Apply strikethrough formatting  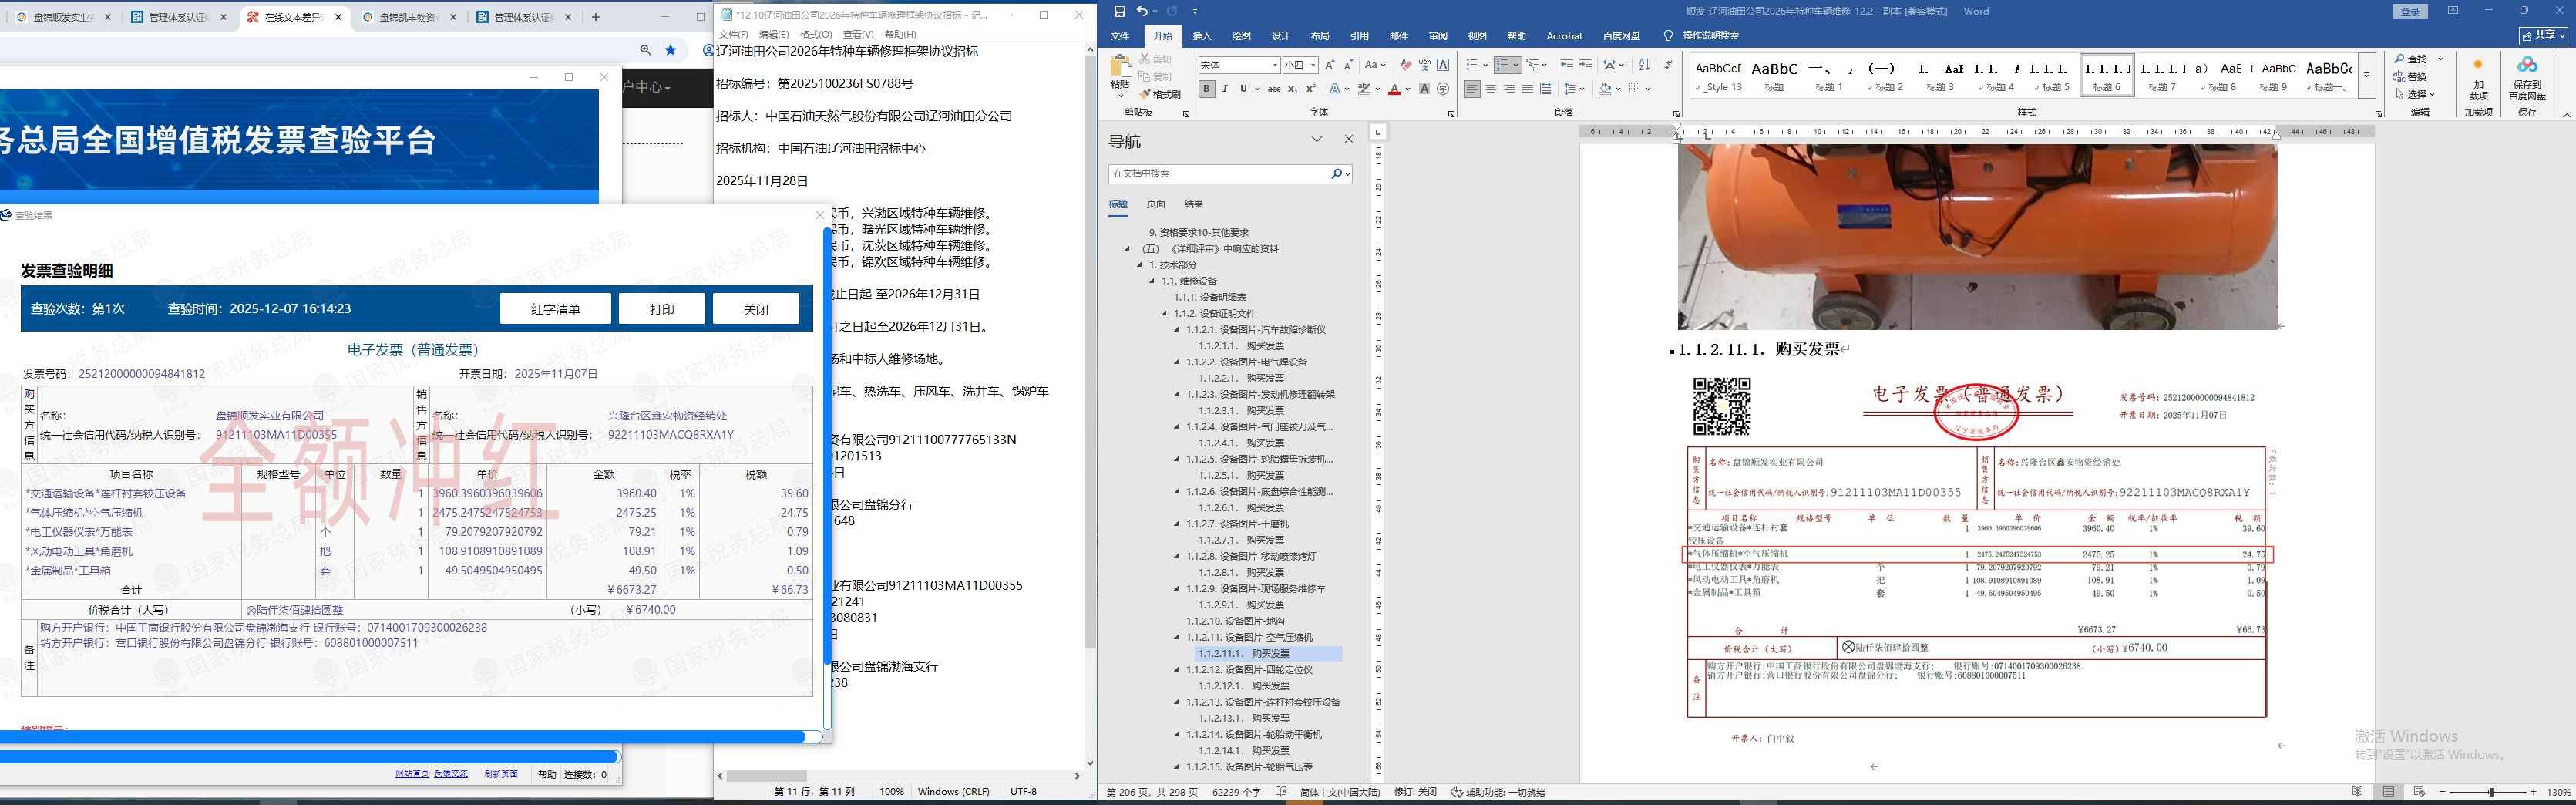[1274, 89]
